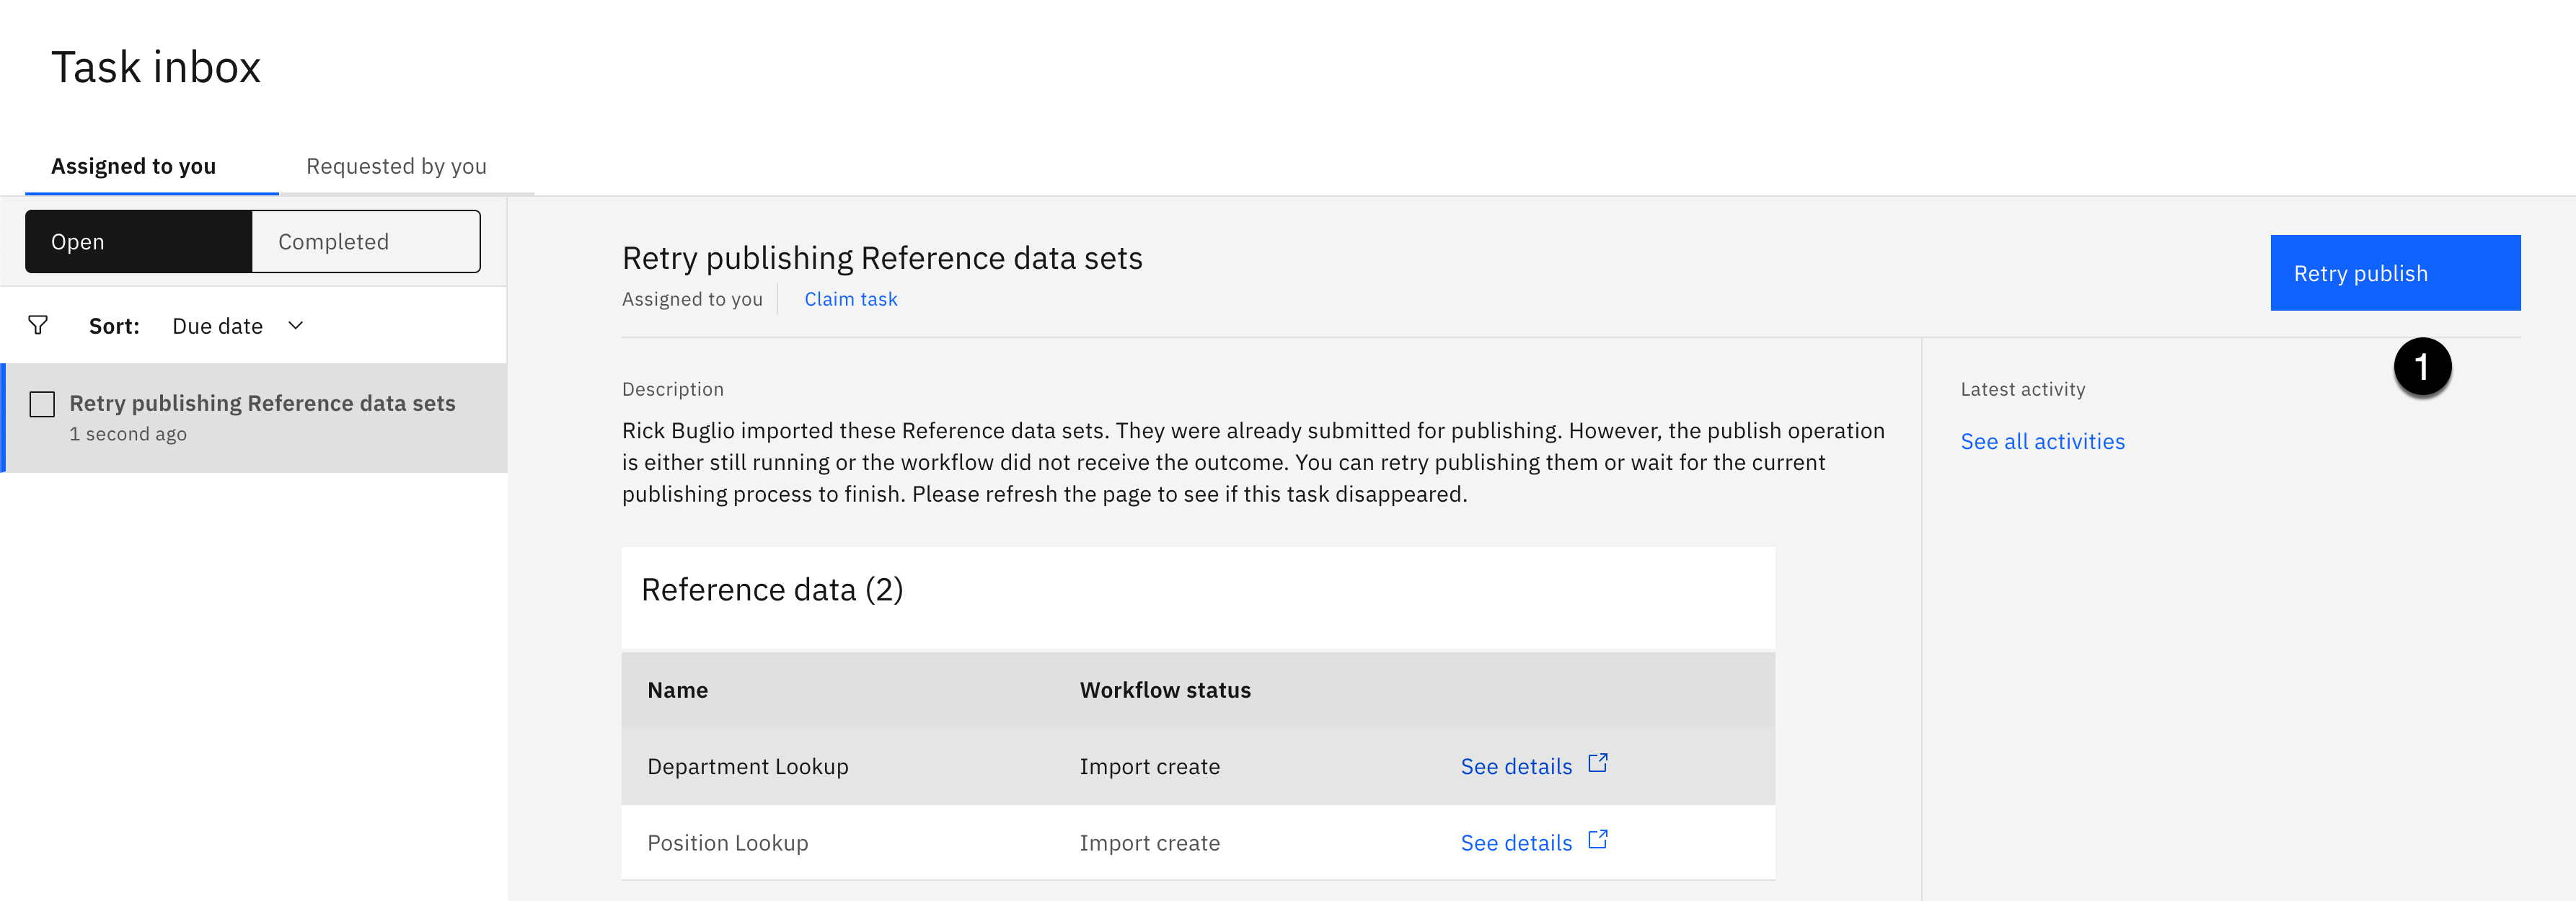Screen dimensions: 2576x901
Task: Select the Department Lookup table row
Action: (747, 767)
